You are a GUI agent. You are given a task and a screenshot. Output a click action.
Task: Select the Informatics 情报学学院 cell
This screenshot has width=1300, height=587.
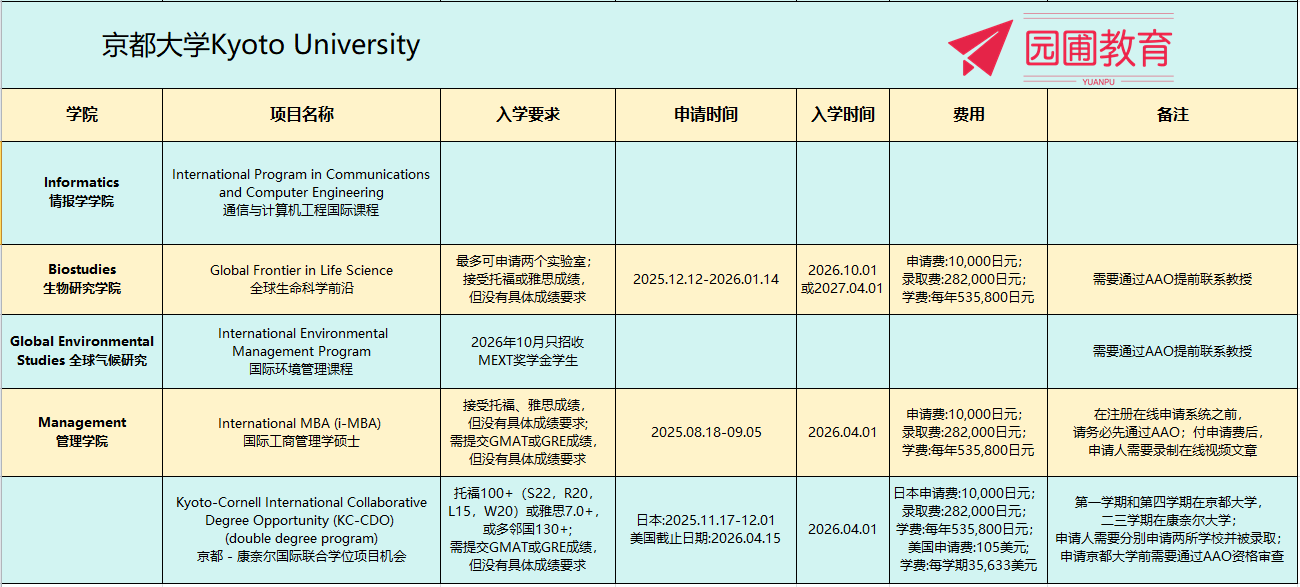pos(82,192)
